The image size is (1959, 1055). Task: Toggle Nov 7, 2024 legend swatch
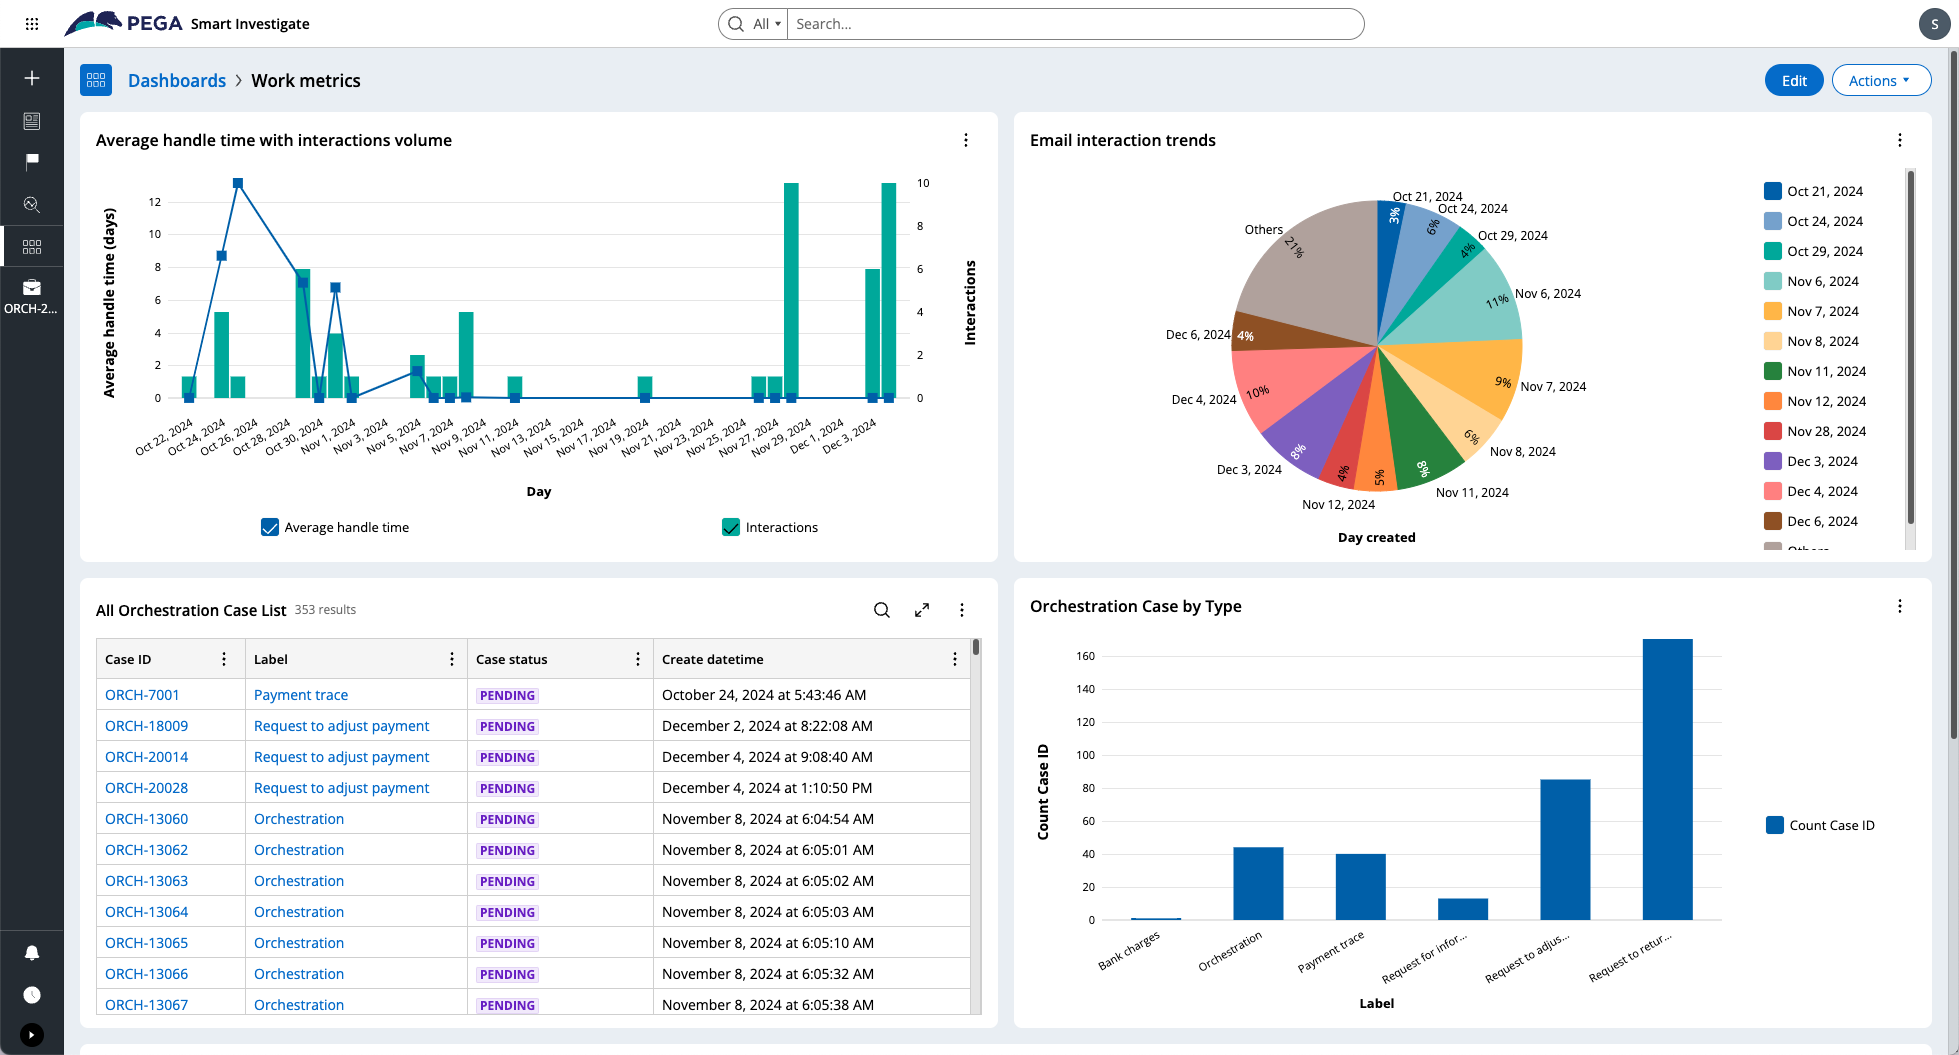coord(1773,311)
